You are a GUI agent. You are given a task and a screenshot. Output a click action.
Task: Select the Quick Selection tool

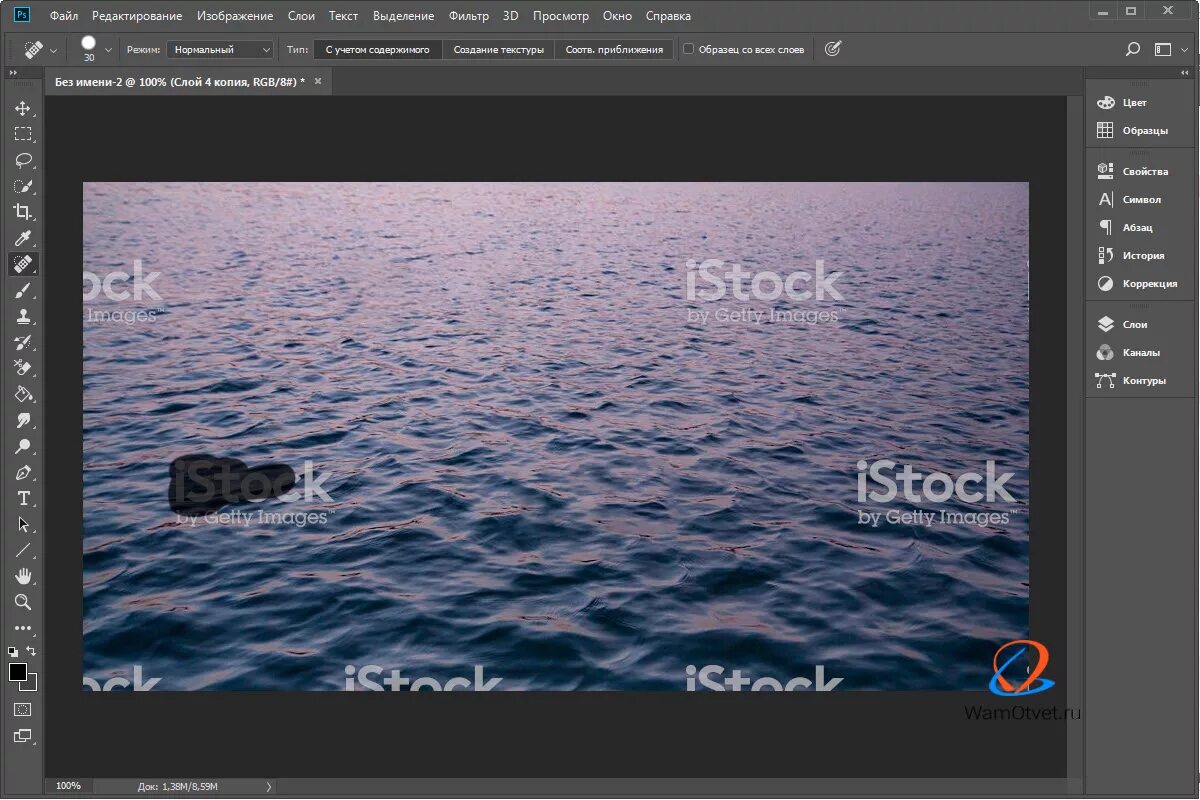click(x=23, y=186)
